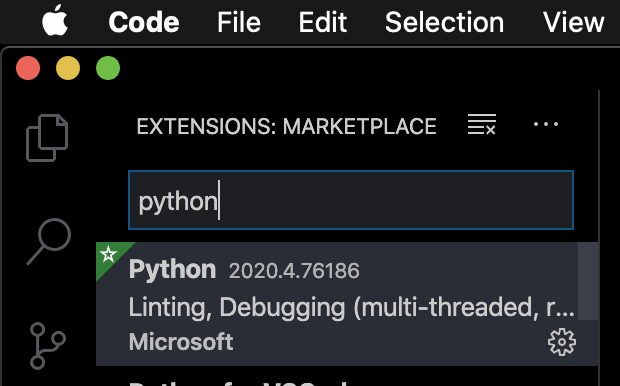Open the Manage gear for Python extension
Screen dimensions: 620x386
click(x=562, y=342)
